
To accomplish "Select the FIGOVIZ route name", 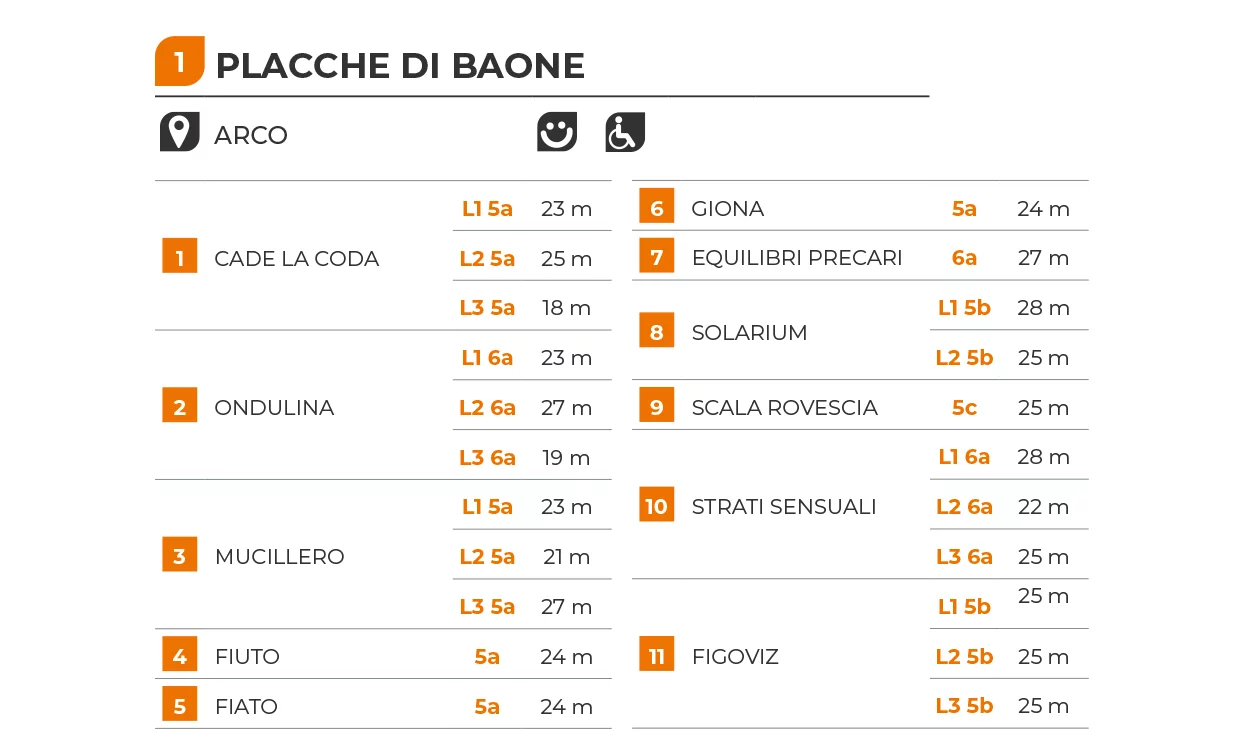I will pyautogui.click(x=735, y=657).
